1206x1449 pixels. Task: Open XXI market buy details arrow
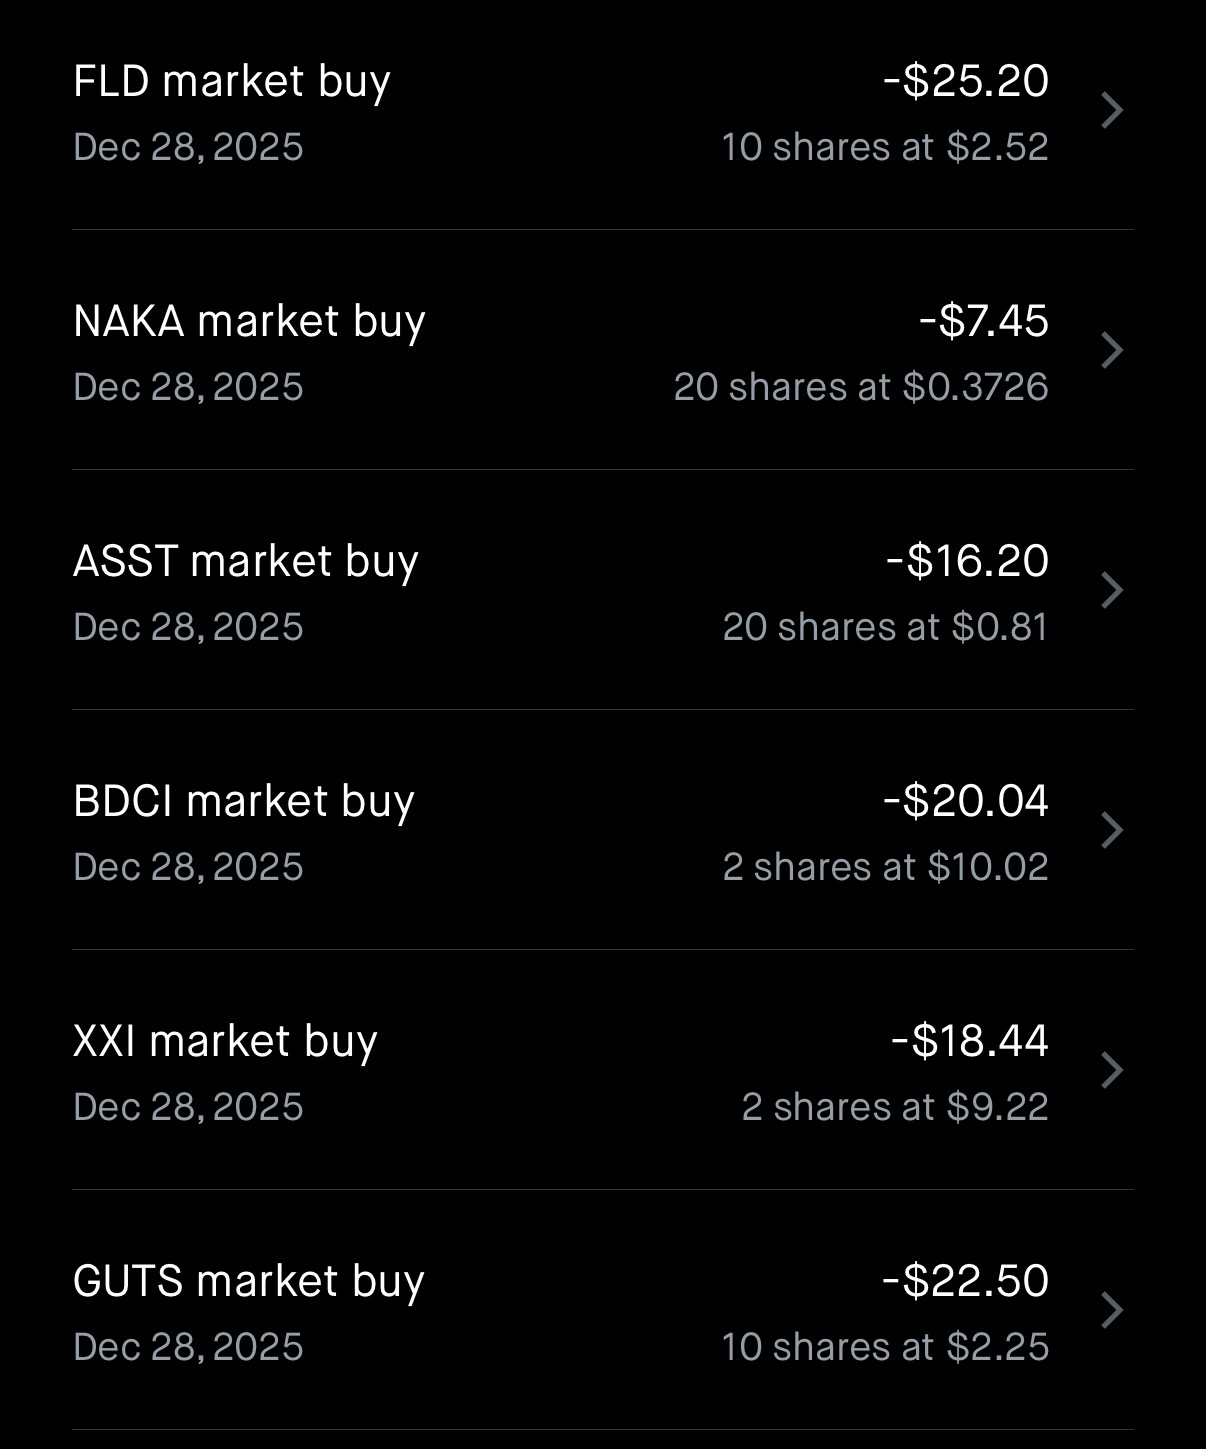(1112, 1070)
